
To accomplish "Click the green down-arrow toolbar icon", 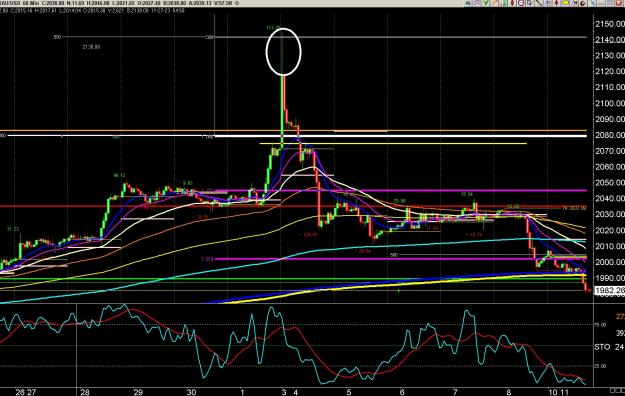I will [485, 3].
